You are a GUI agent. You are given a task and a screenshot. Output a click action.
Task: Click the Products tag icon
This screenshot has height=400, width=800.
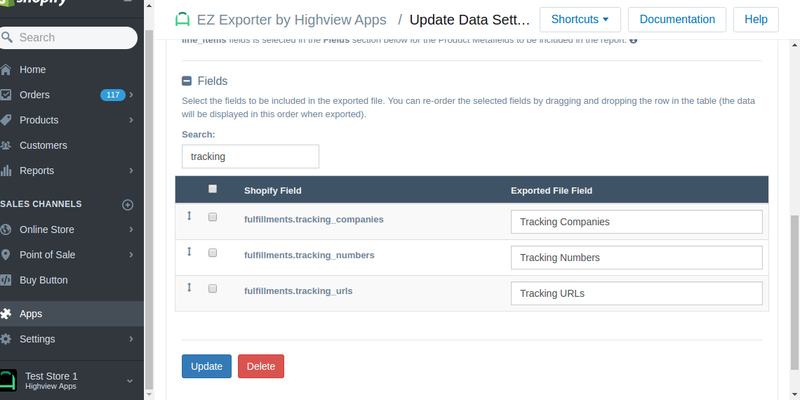[5, 120]
